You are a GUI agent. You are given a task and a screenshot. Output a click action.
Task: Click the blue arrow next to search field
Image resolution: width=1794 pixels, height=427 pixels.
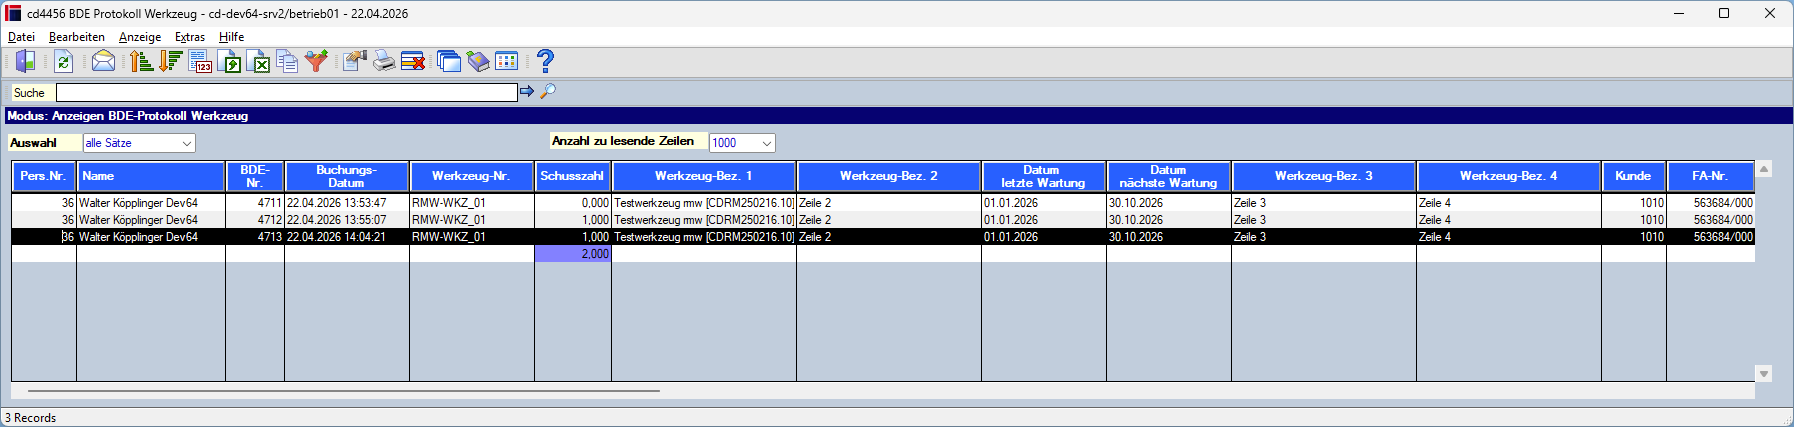point(527,91)
